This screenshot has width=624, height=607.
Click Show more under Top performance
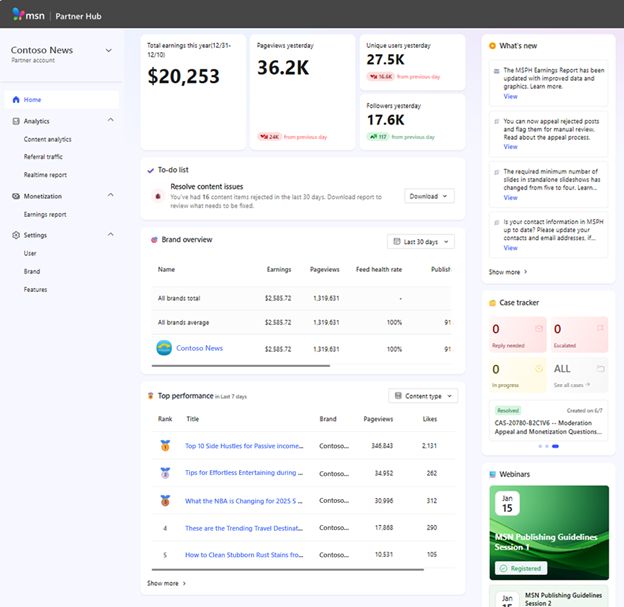166,583
